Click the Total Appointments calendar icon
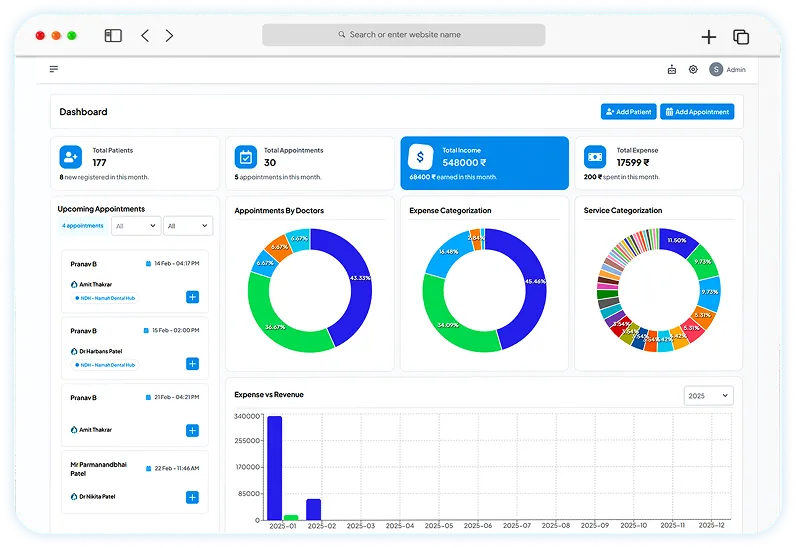The image size is (796, 548). [246, 157]
